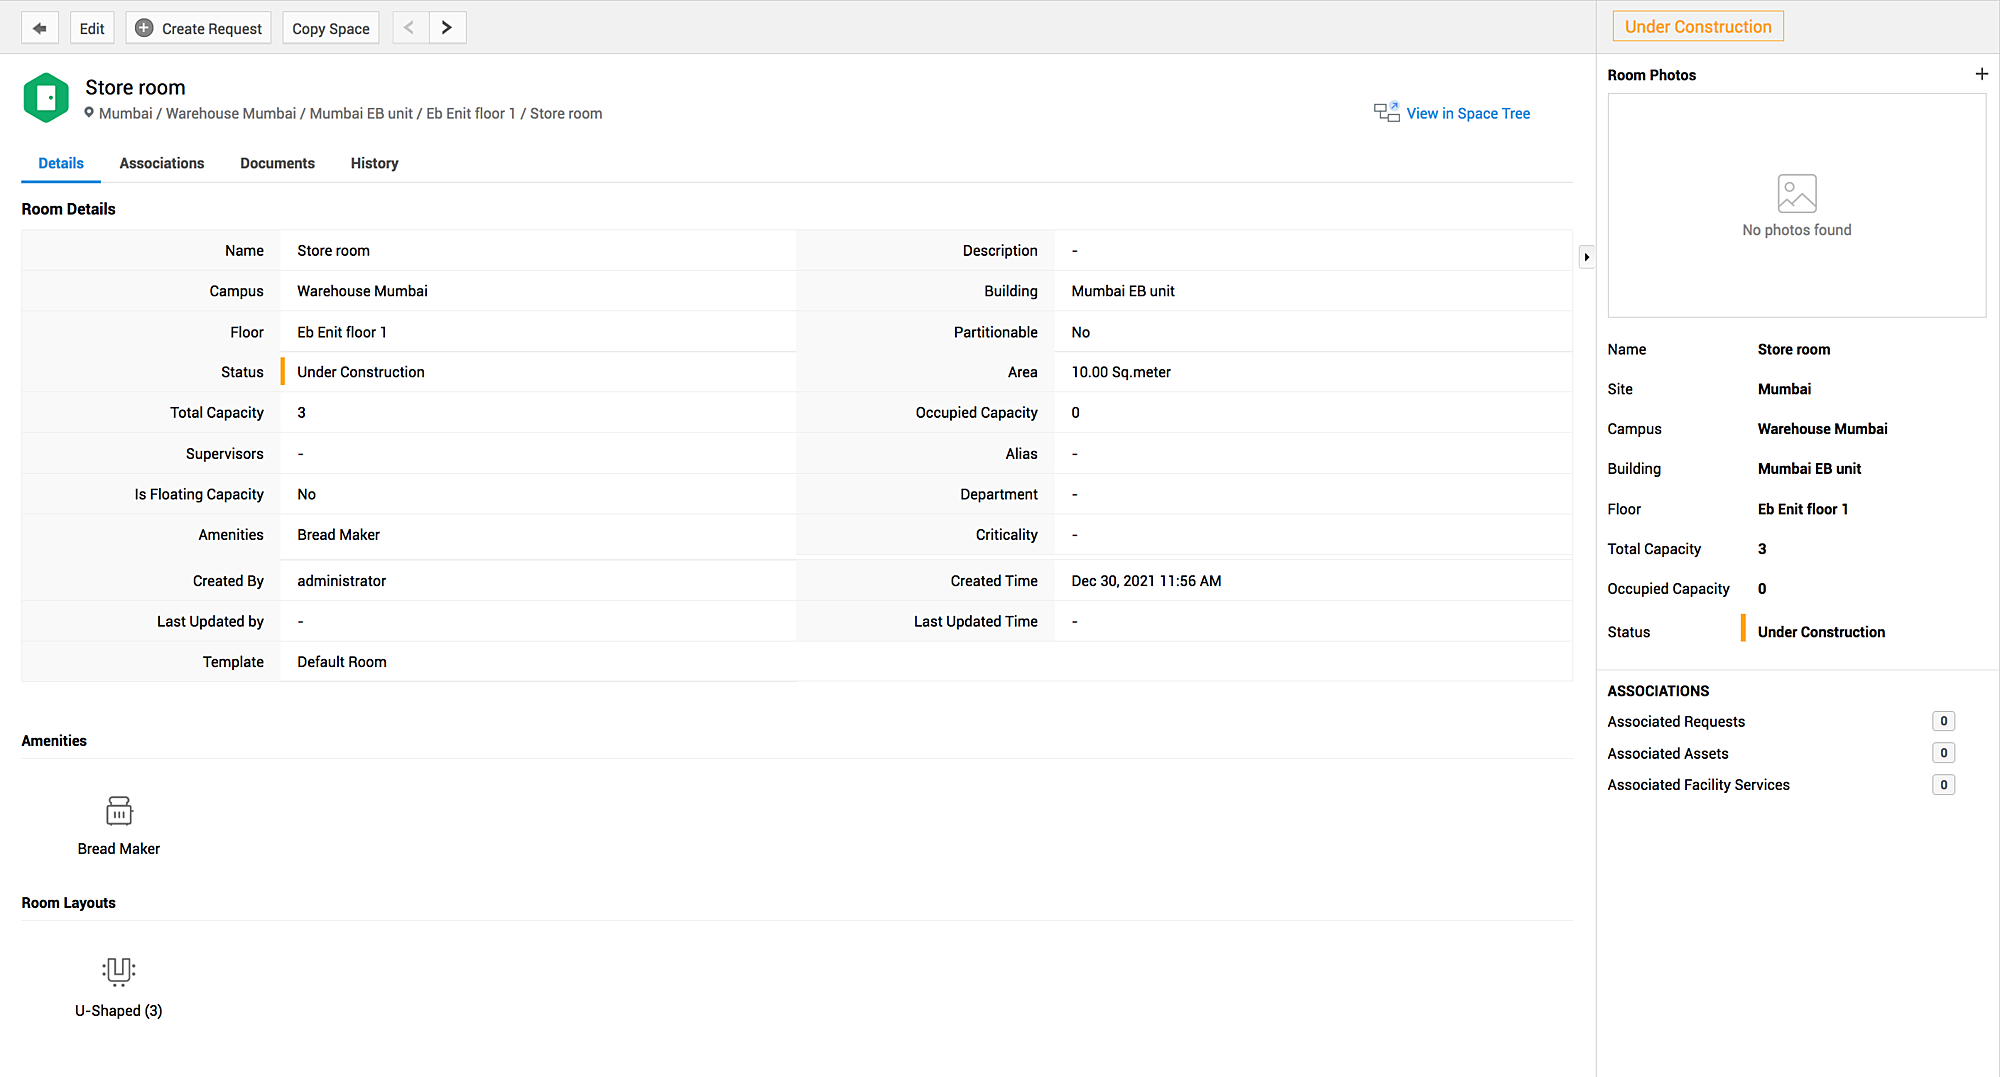
Task: Click Status value Under Construction in details table
Action: [360, 372]
